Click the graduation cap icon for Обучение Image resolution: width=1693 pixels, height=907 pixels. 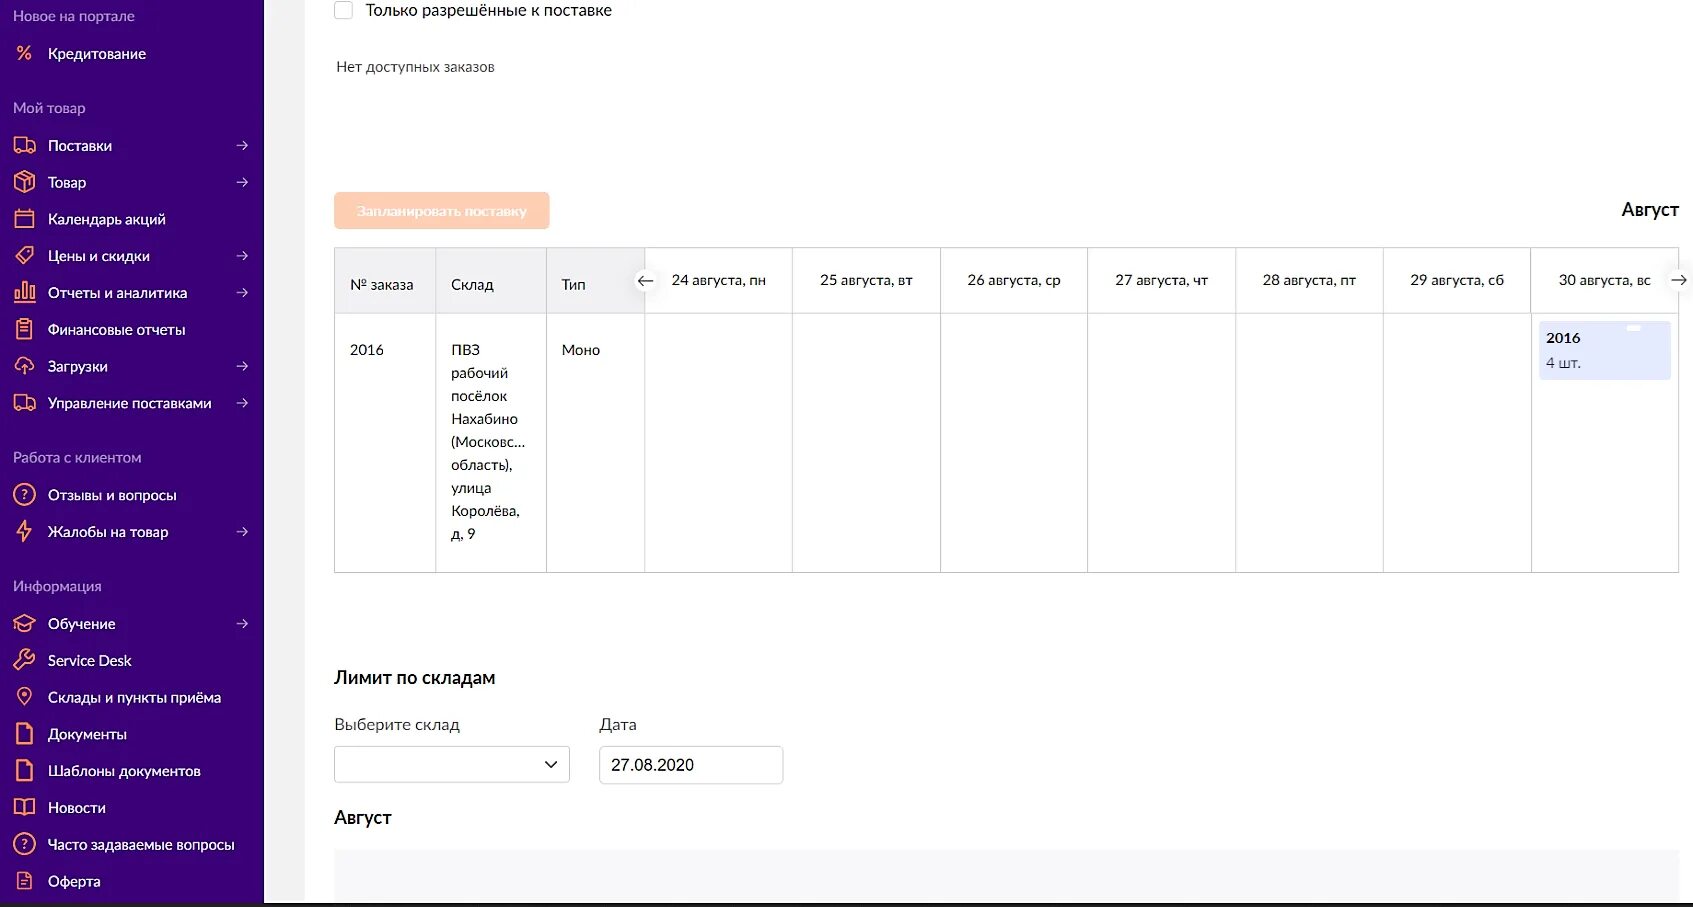click(x=24, y=623)
